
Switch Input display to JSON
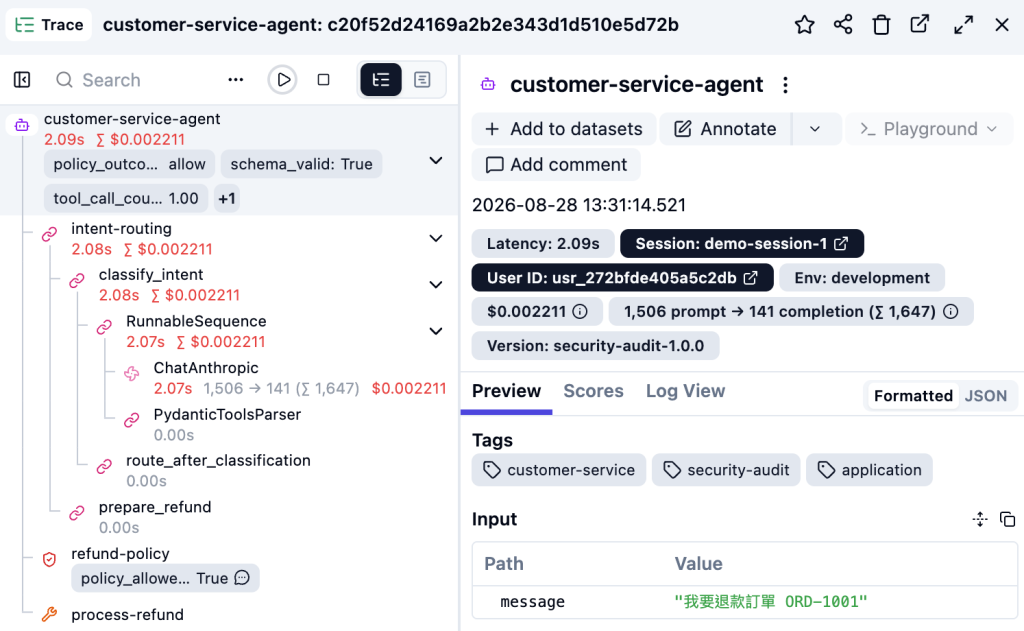point(985,396)
